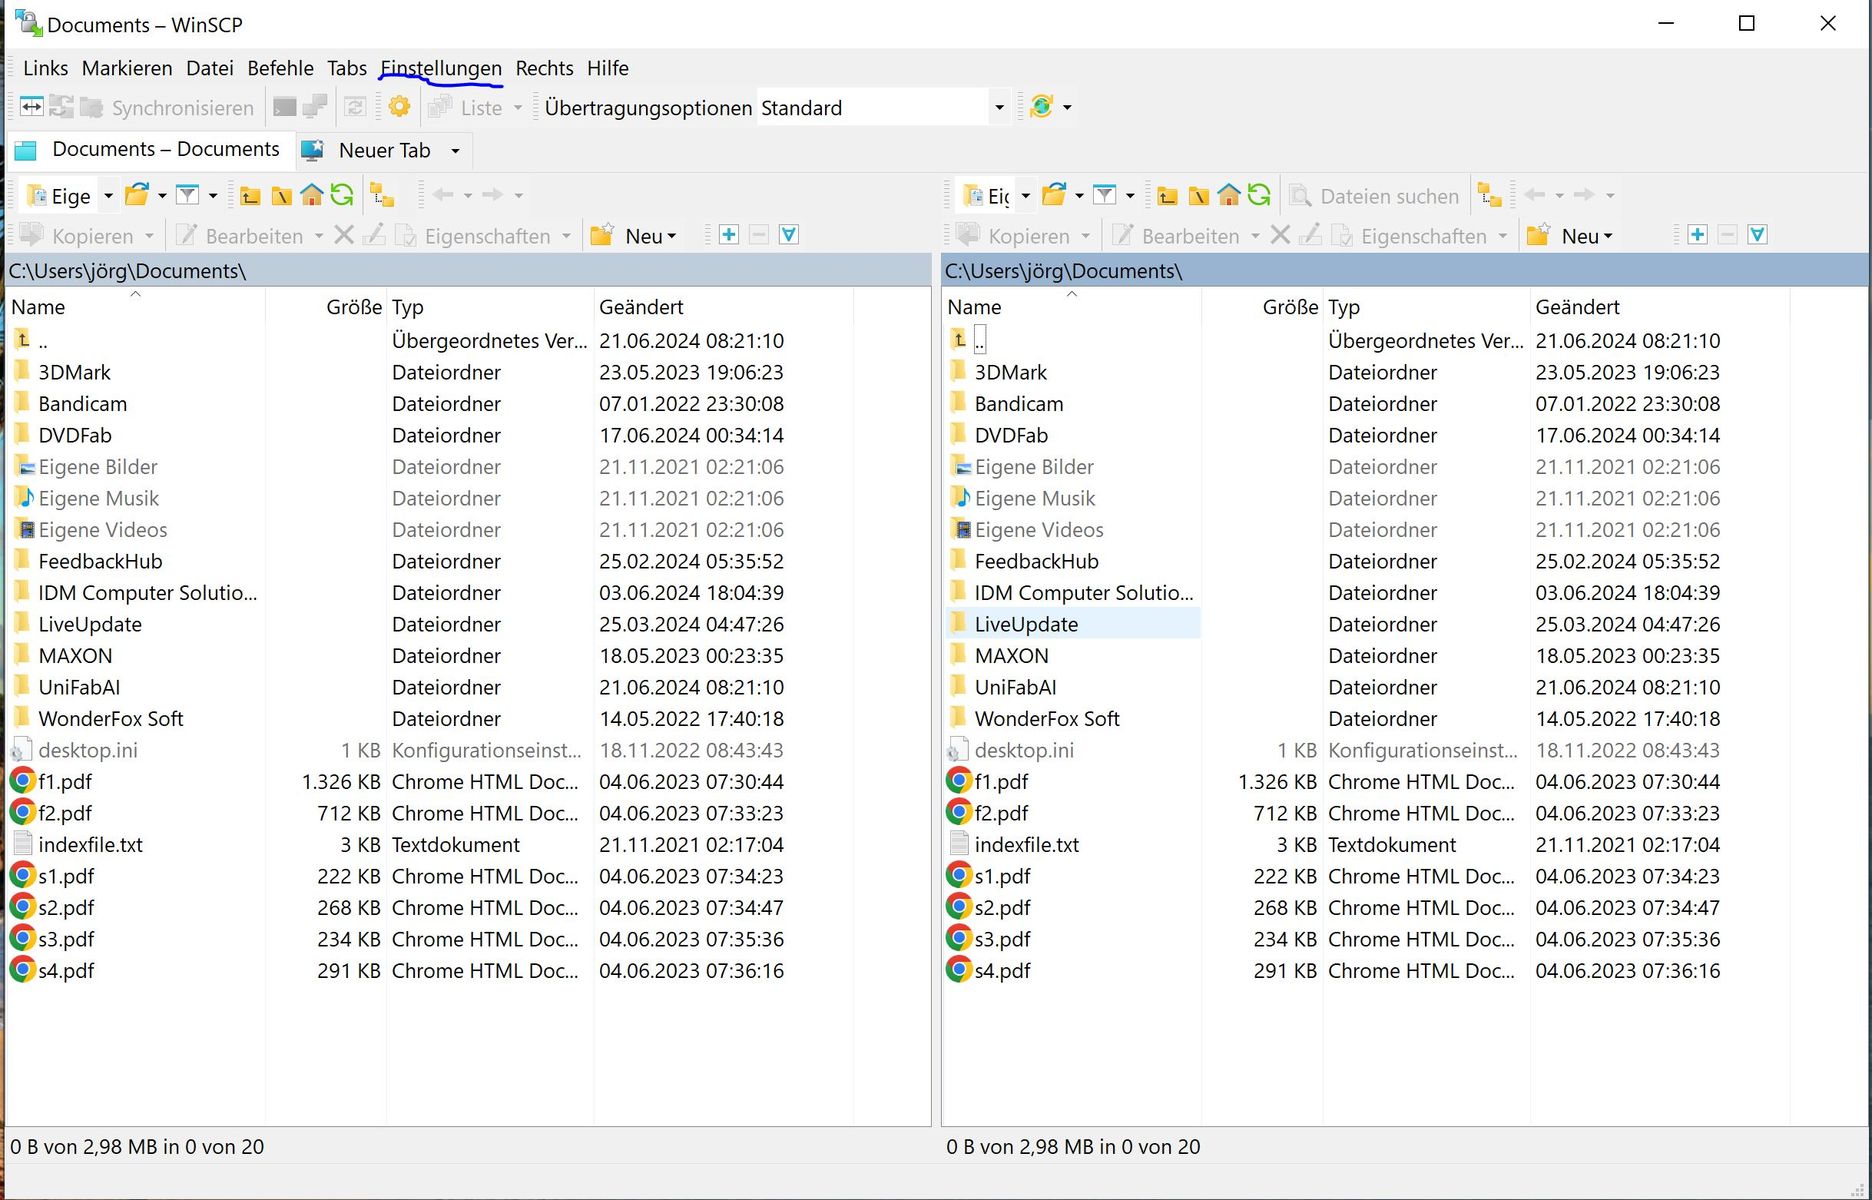Open directory folder icon in left panel

coord(137,195)
